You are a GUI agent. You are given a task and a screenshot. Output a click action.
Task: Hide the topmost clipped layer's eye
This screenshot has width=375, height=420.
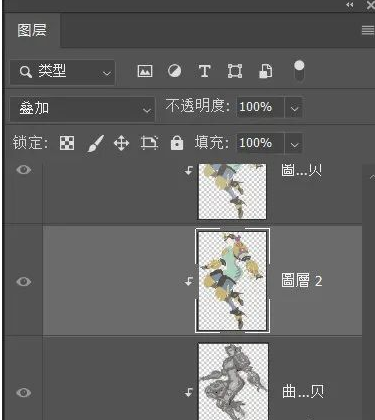(x=23, y=170)
